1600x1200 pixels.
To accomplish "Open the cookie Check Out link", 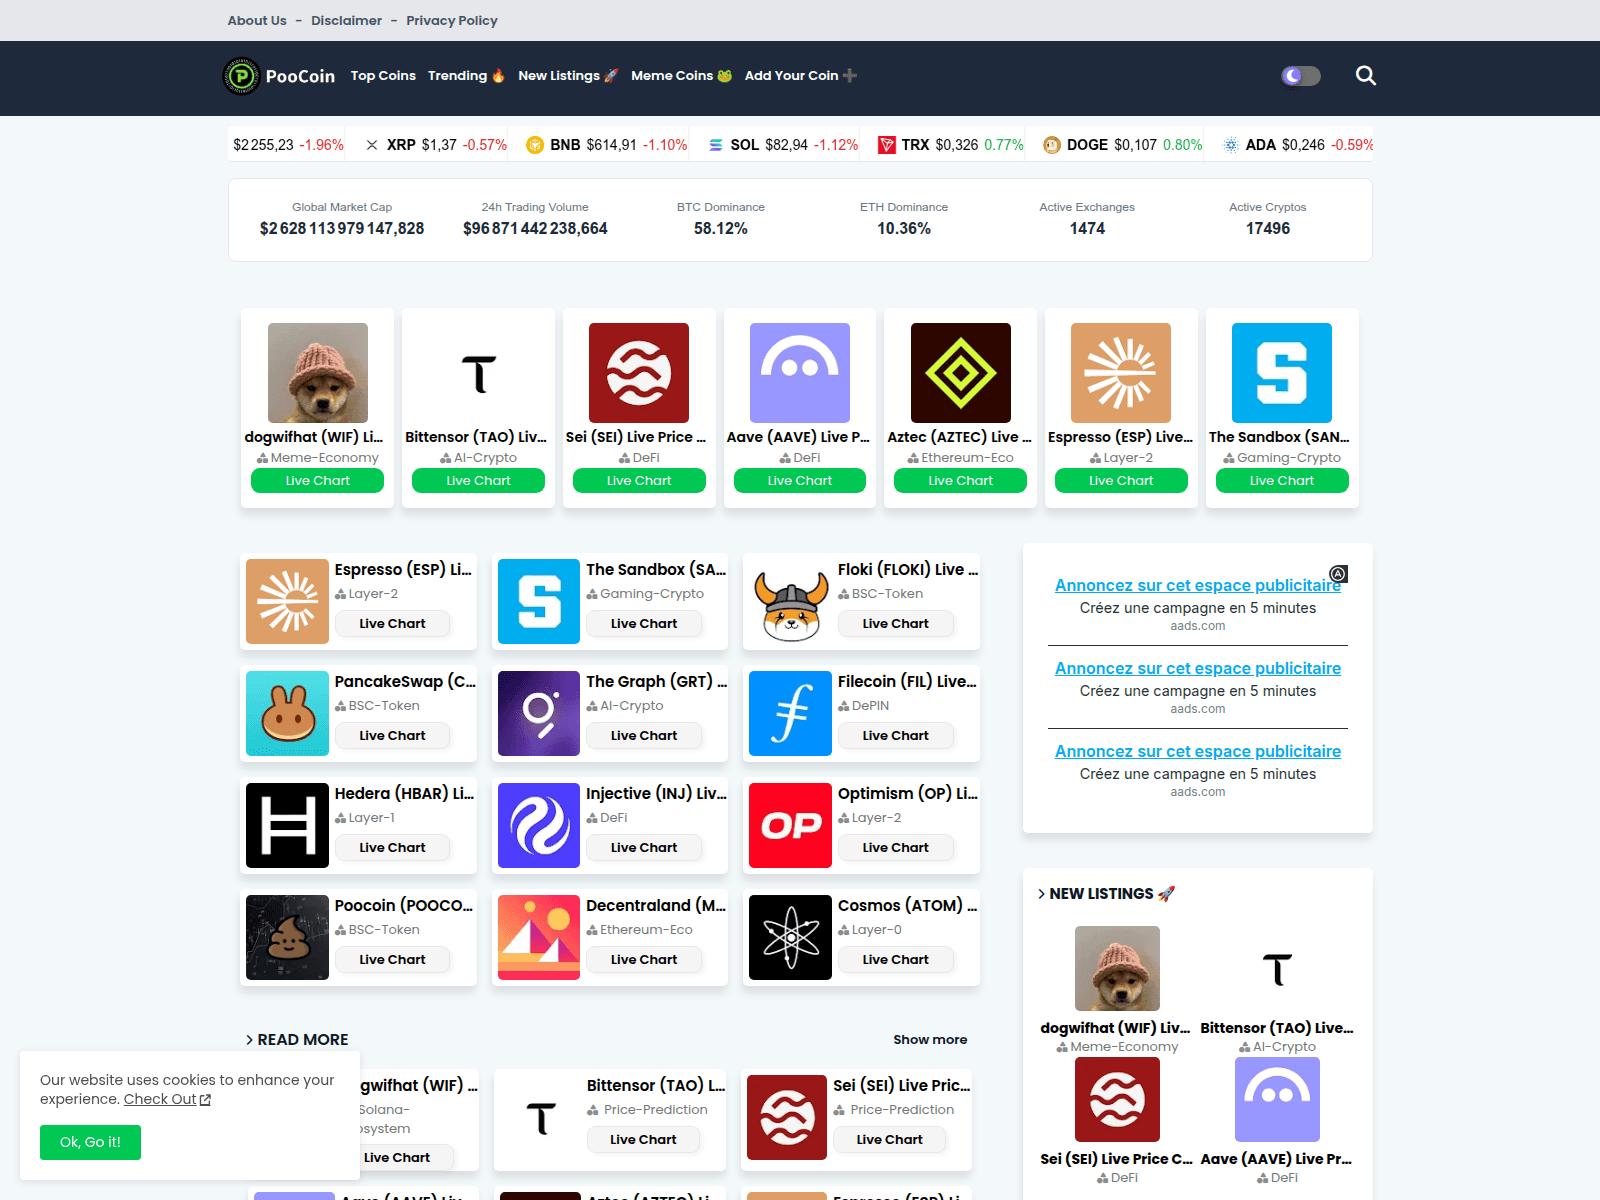I will (167, 1099).
